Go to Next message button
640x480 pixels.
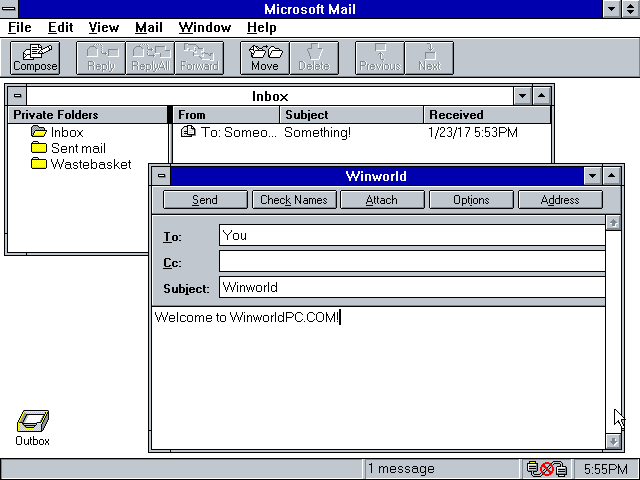(x=429, y=58)
